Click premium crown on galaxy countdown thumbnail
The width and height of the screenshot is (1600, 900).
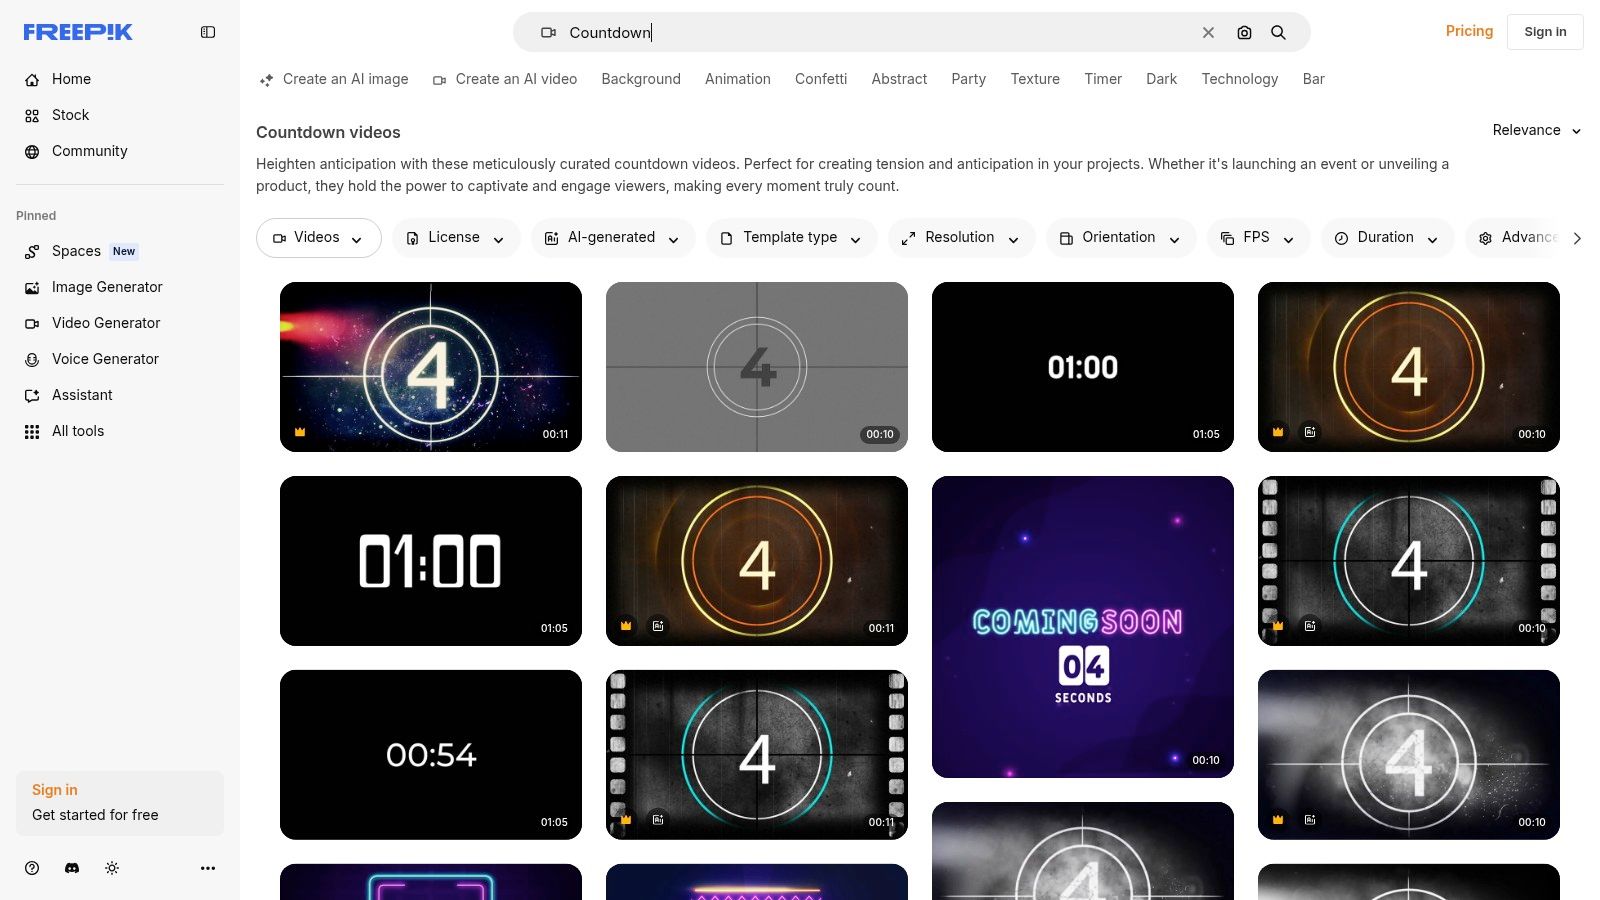pyautogui.click(x=300, y=432)
